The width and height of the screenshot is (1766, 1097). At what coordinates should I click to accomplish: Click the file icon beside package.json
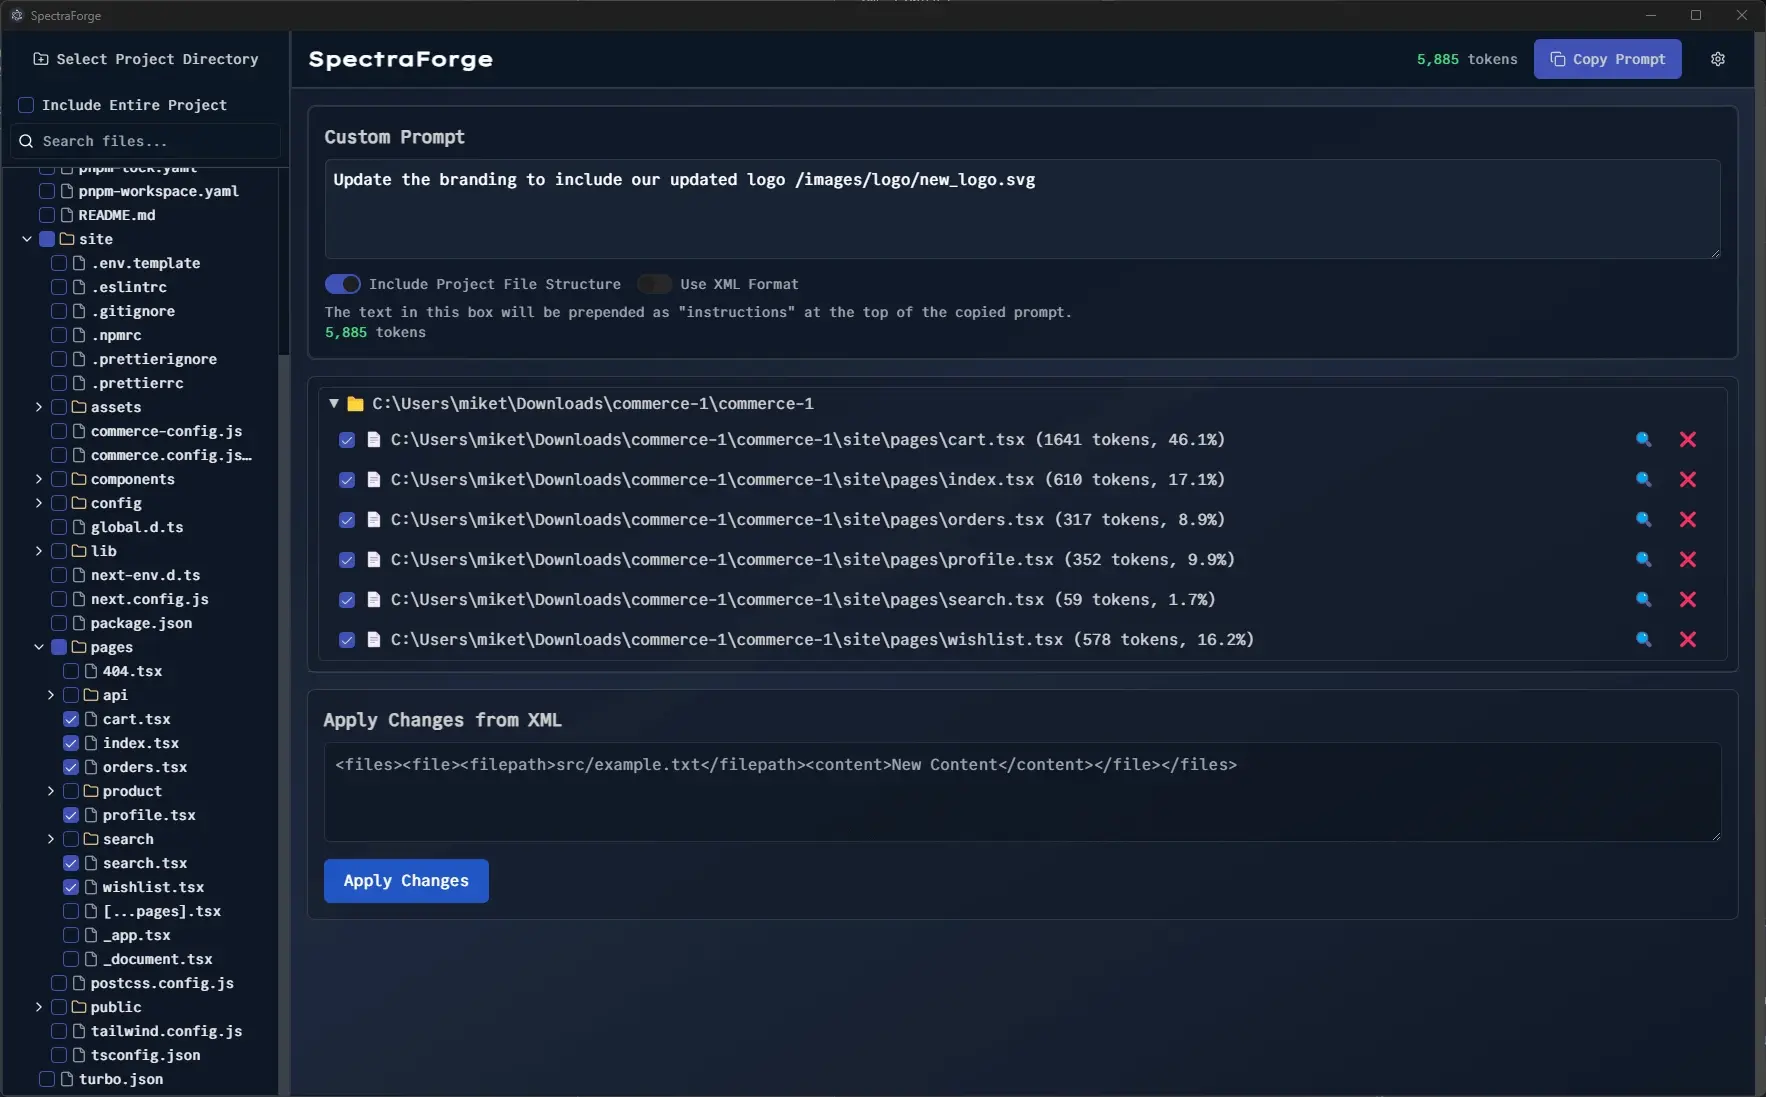(x=79, y=623)
